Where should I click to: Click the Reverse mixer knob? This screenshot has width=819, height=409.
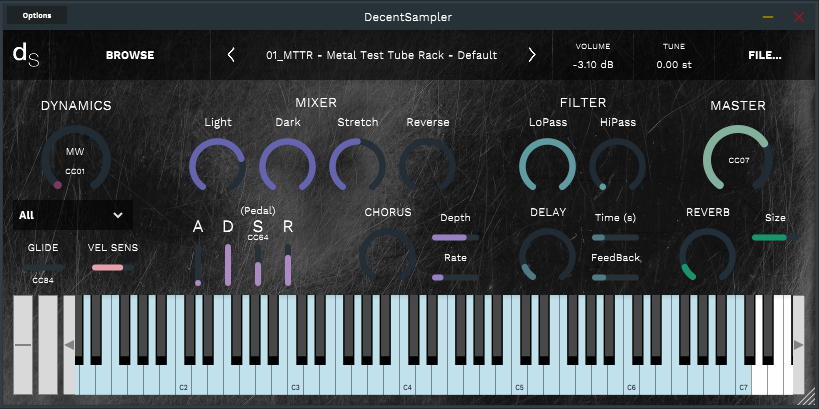(428, 166)
